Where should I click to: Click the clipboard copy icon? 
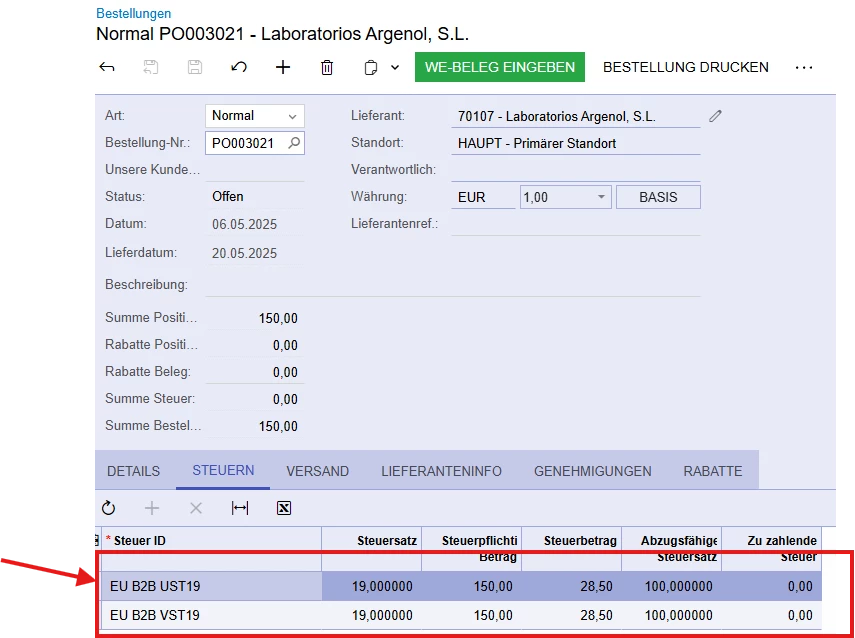point(371,68)
